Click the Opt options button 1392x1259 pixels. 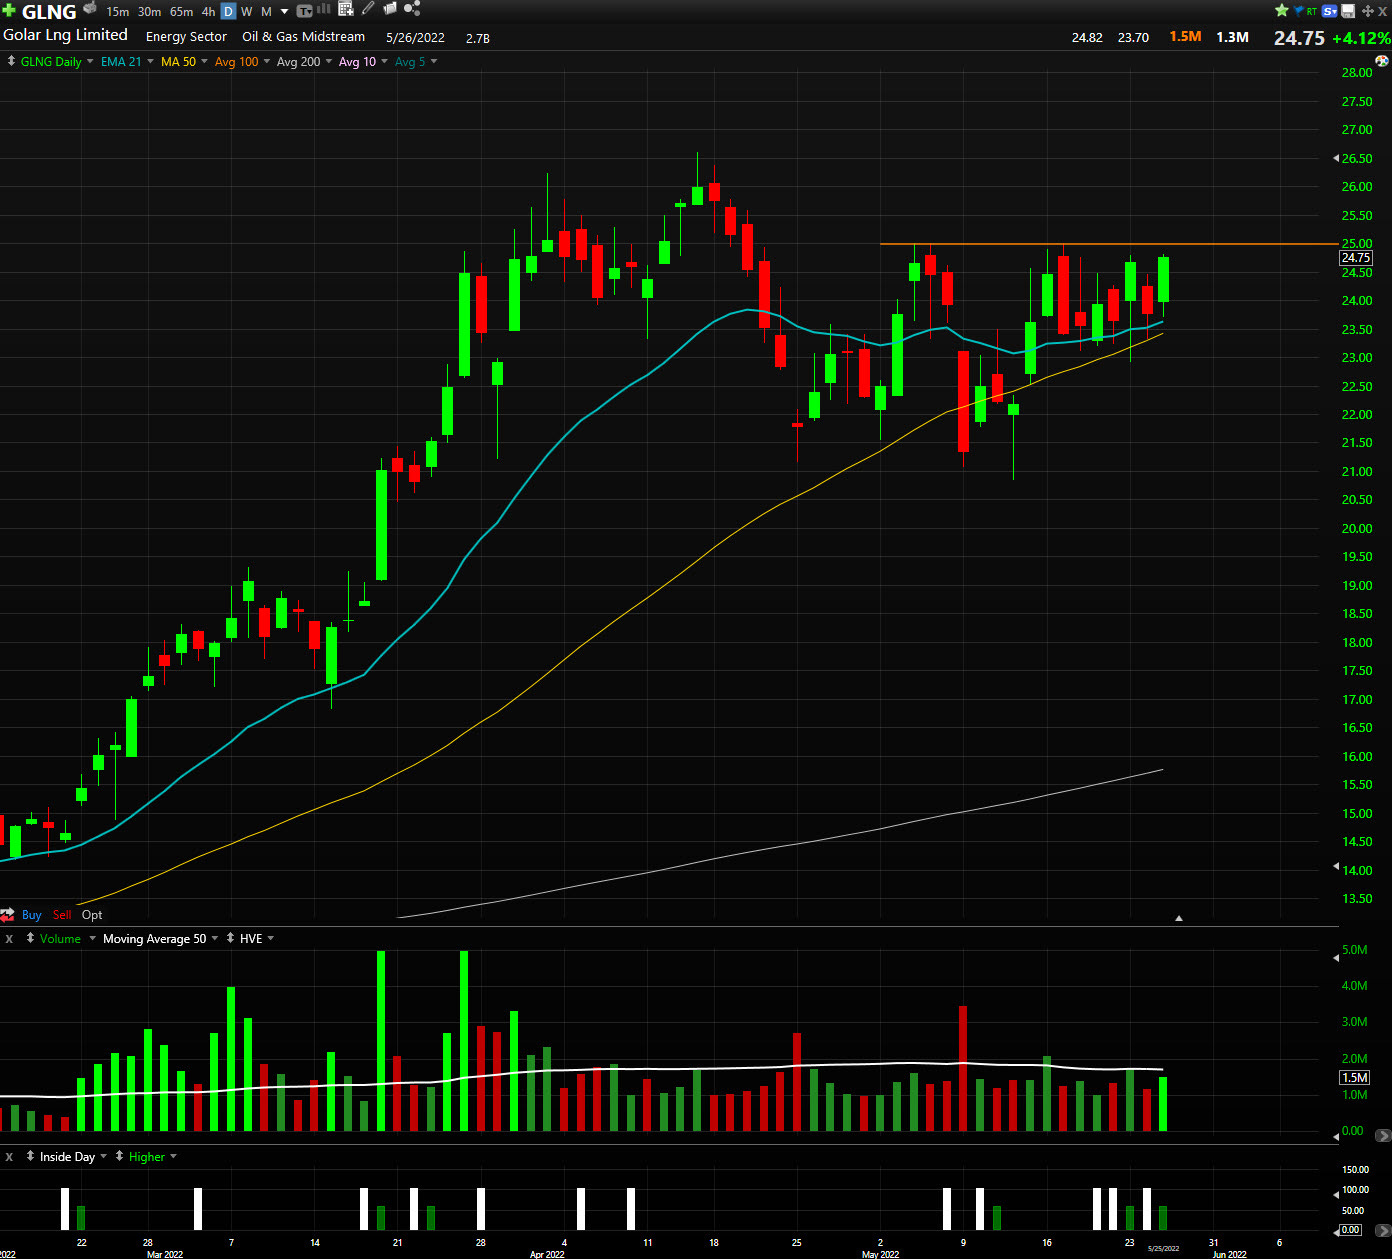(92, 915)
